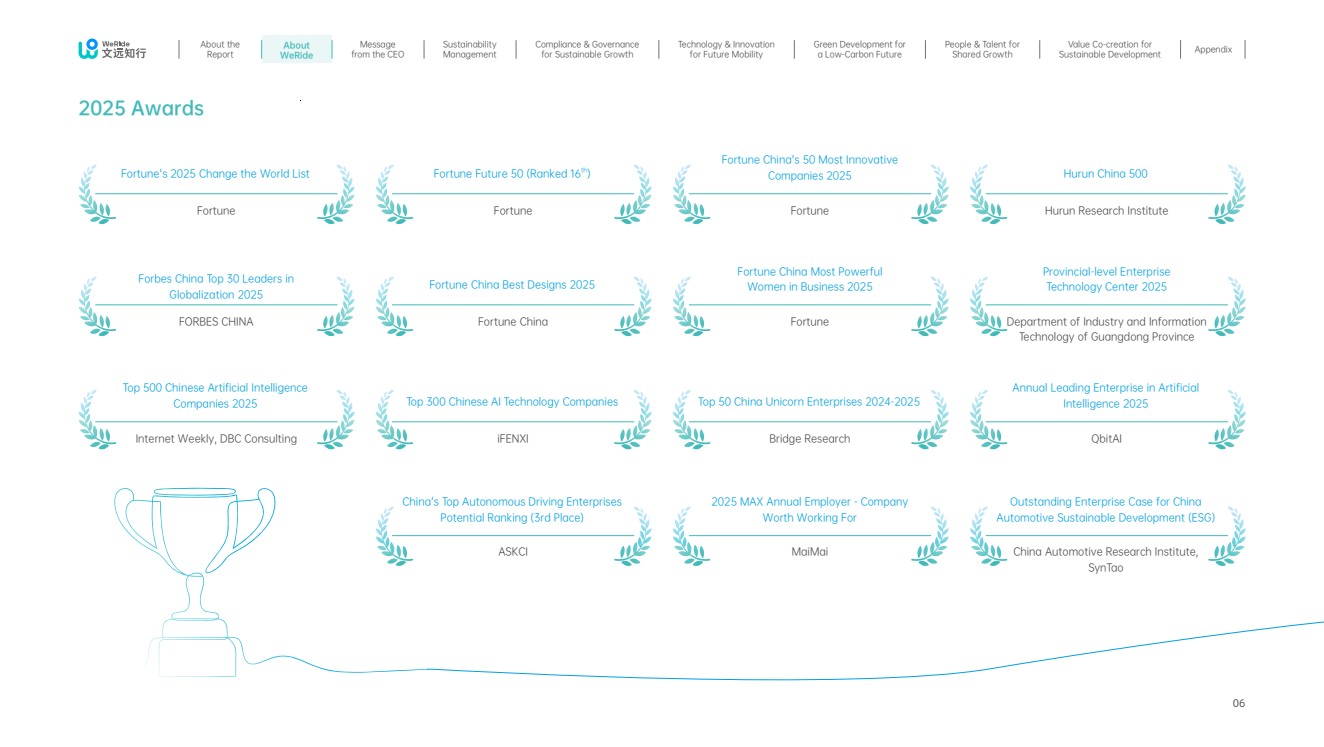The height and width of the screenshot is (747, 1324).
Task: Go to Message from the CEO
Action: coord(377,50)
